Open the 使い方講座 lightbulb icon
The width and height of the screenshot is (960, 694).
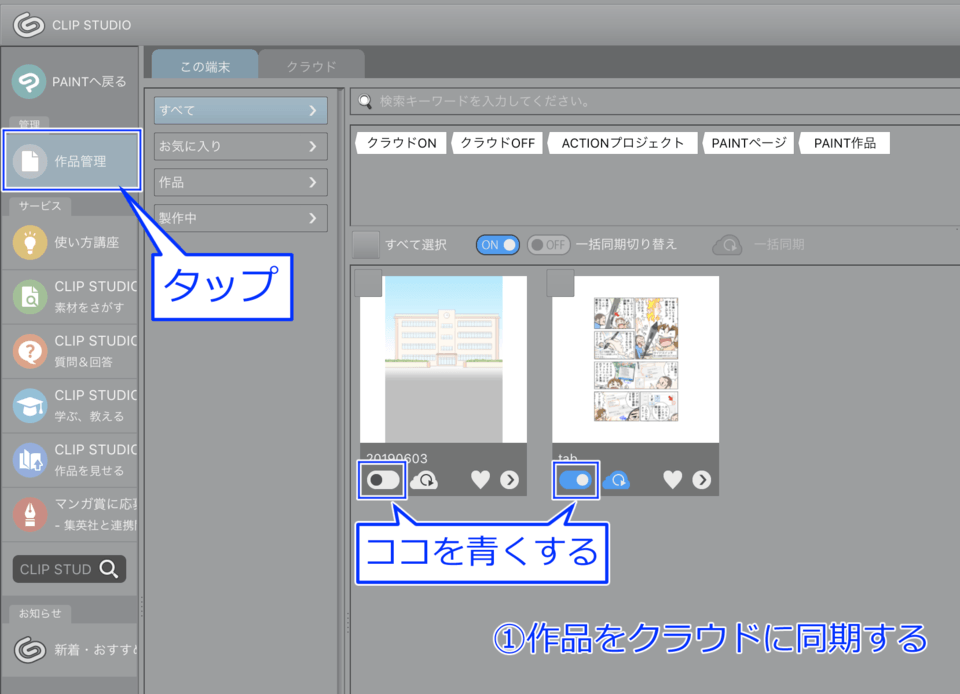coord(31,242)
